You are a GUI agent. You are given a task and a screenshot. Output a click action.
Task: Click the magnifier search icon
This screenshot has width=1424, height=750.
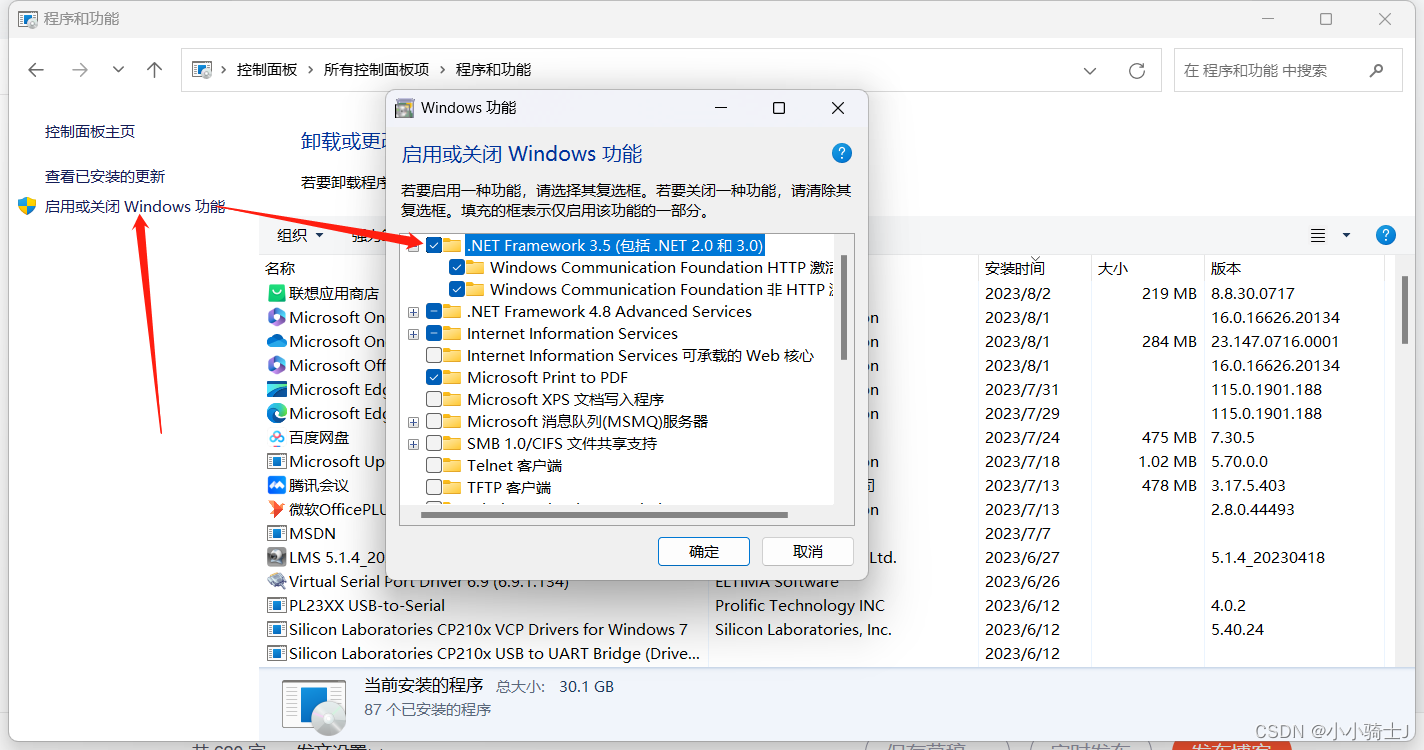click(x=1377, y=70)
